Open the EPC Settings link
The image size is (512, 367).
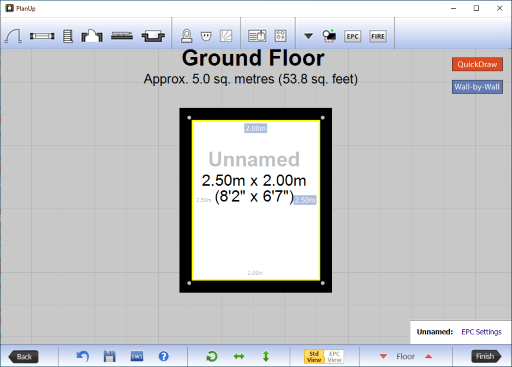click(x=481, y=332)
